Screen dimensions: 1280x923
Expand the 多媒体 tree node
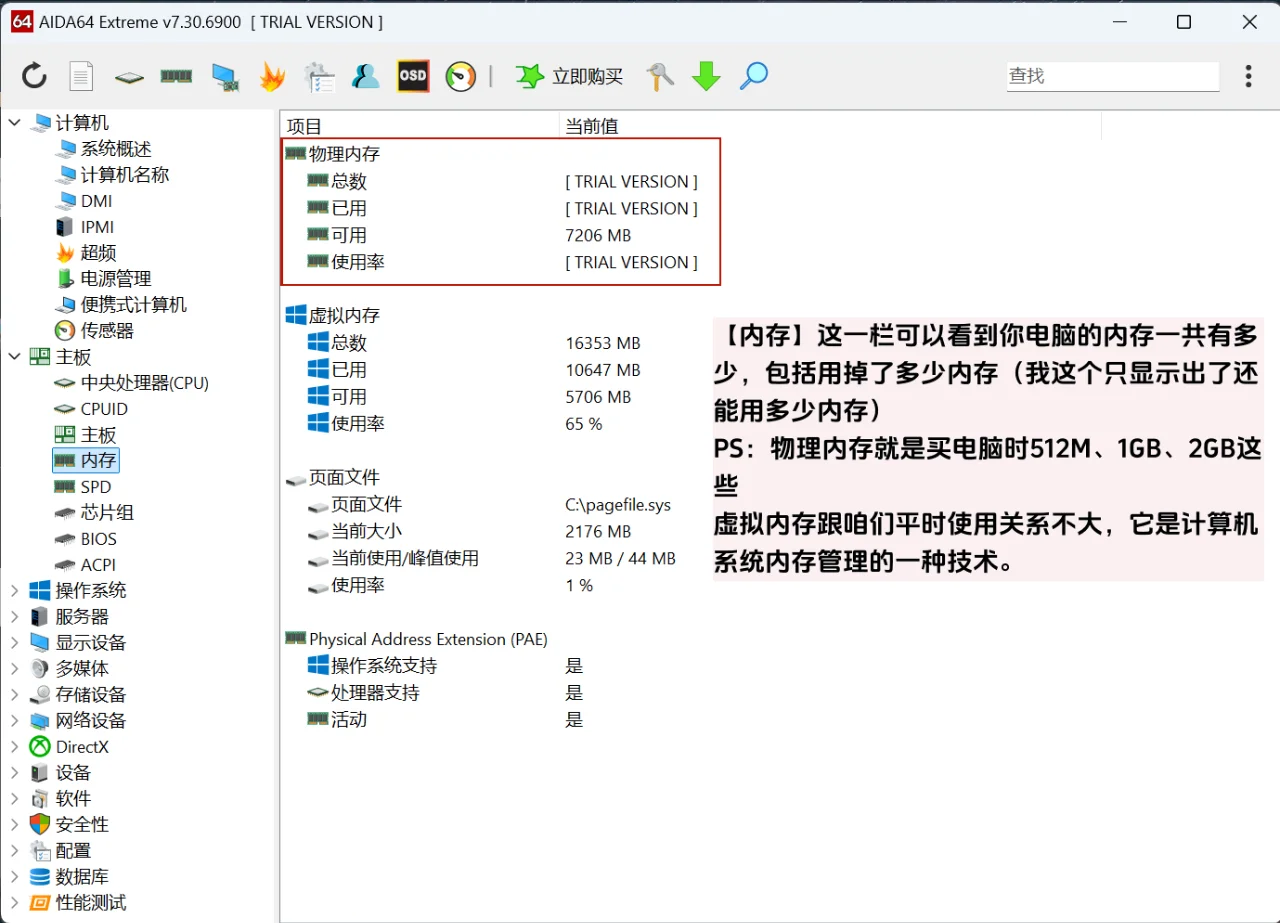(15, 669)
